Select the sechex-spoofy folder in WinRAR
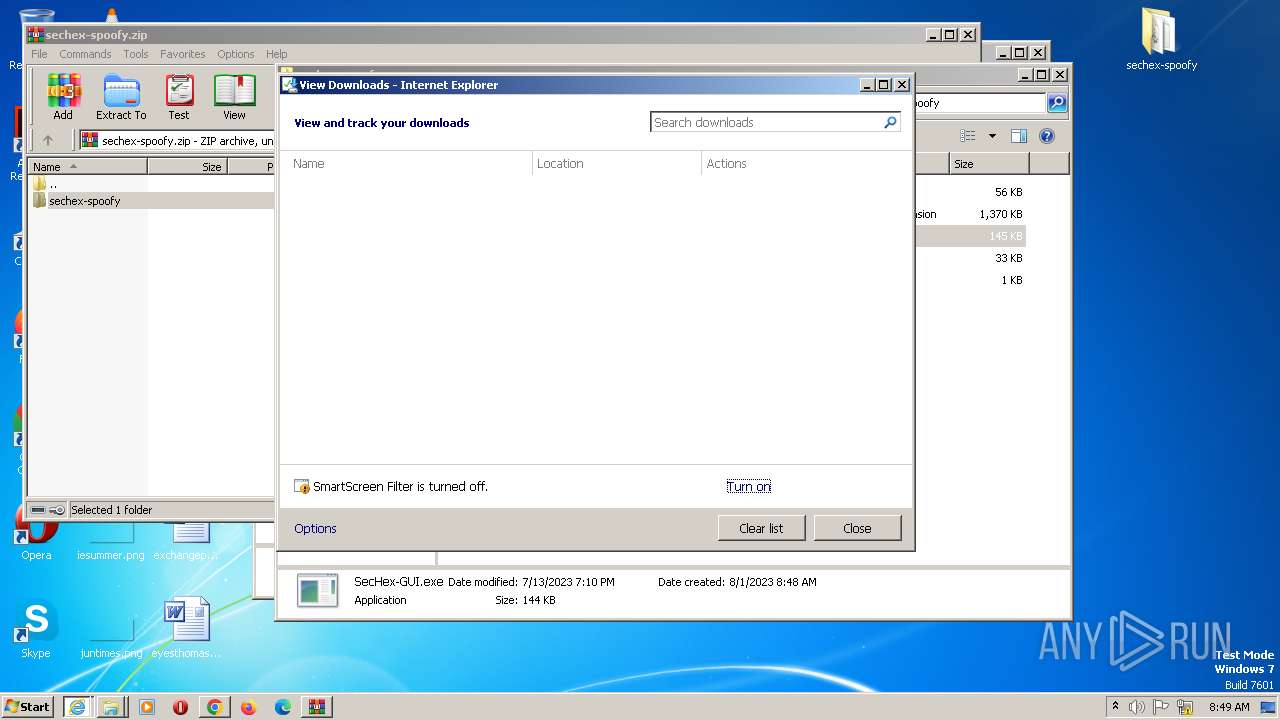 (x=85, y=201)
